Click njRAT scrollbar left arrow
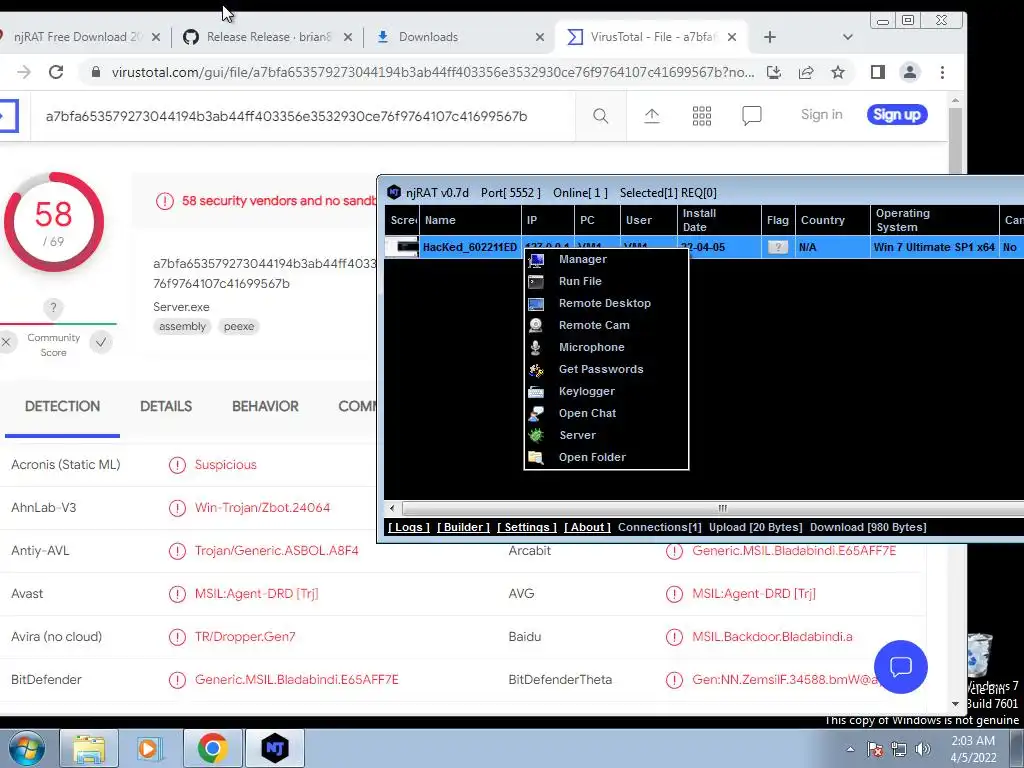1024x768 pixels. tap(392, 508)
